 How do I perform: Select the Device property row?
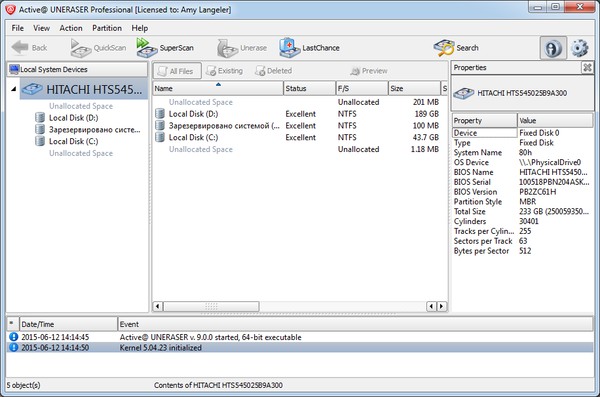point(522,133)
